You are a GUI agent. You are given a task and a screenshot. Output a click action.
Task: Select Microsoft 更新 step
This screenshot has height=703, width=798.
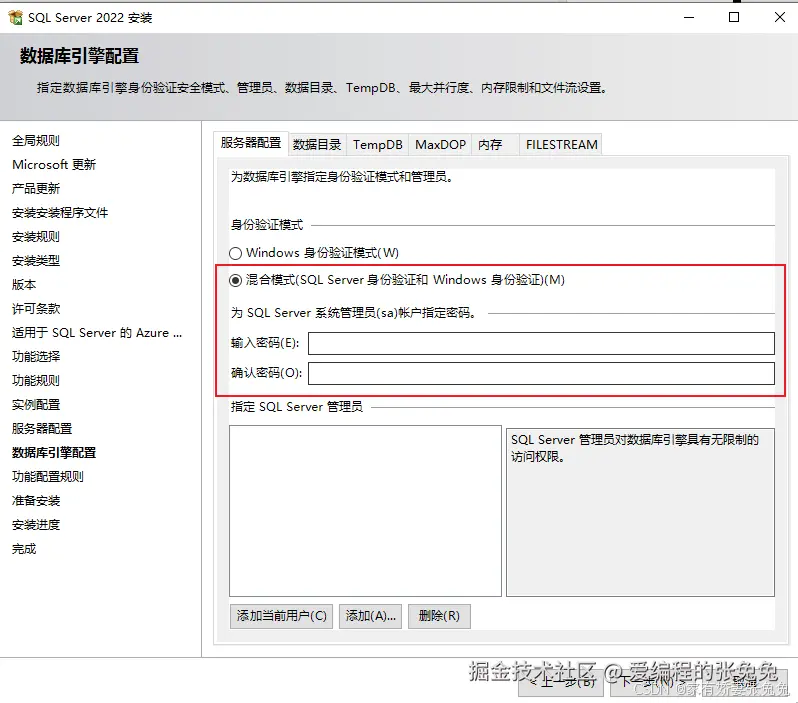click(x=54, y=164)
